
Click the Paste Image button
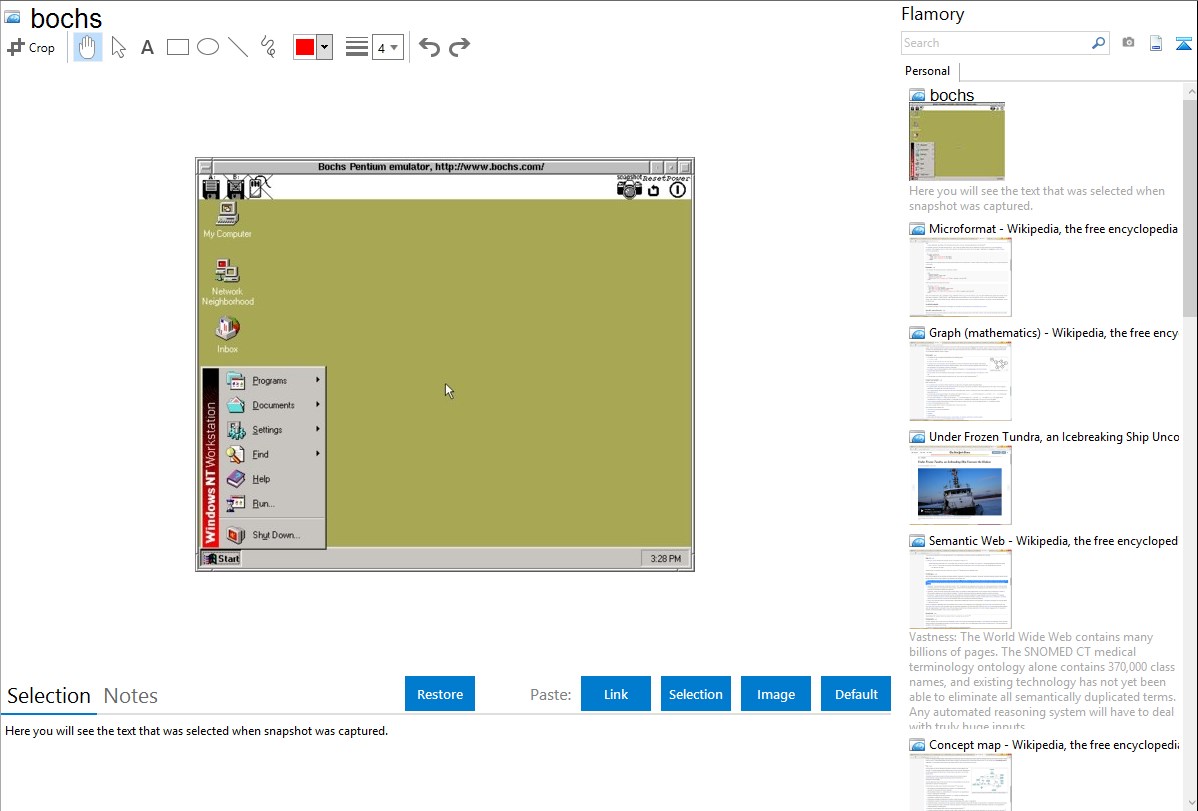(775, 694)
